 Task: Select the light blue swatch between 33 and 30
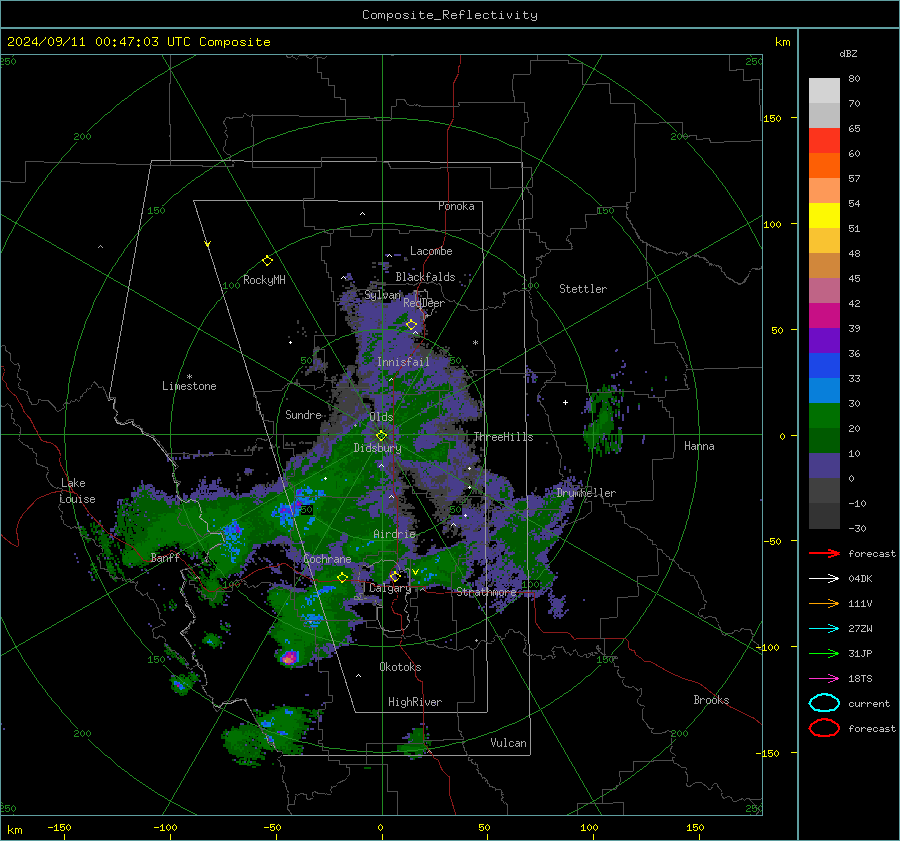click(824, 391)
